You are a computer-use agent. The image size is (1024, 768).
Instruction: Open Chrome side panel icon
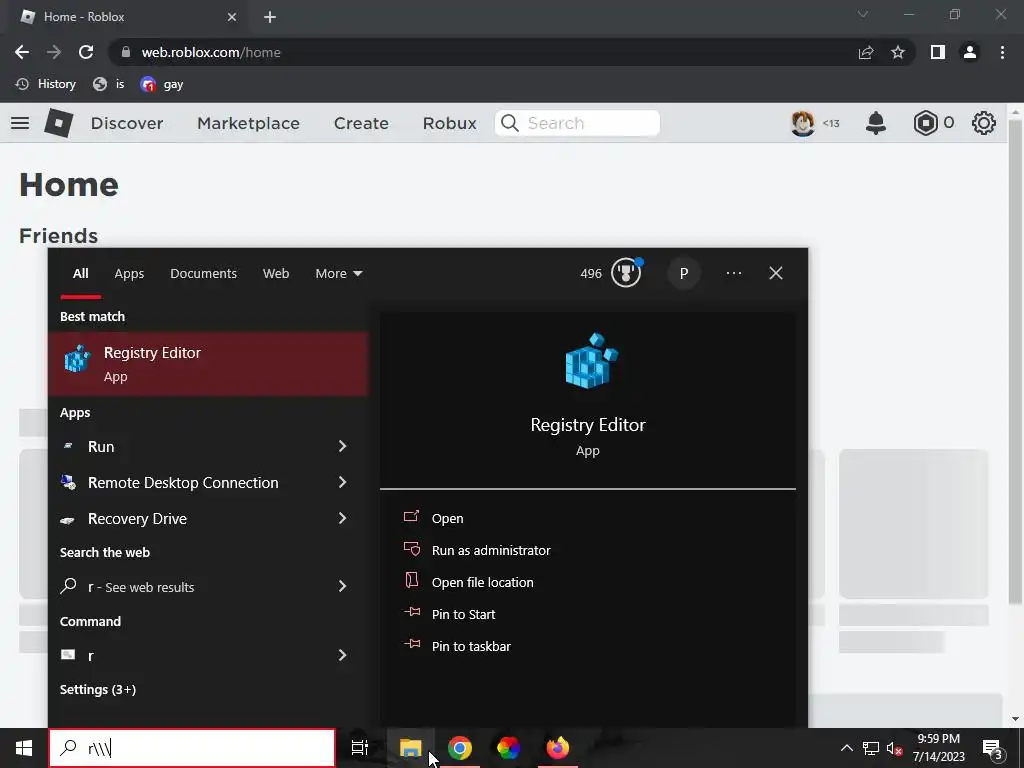pyautogui.click(x=938, y=52)
